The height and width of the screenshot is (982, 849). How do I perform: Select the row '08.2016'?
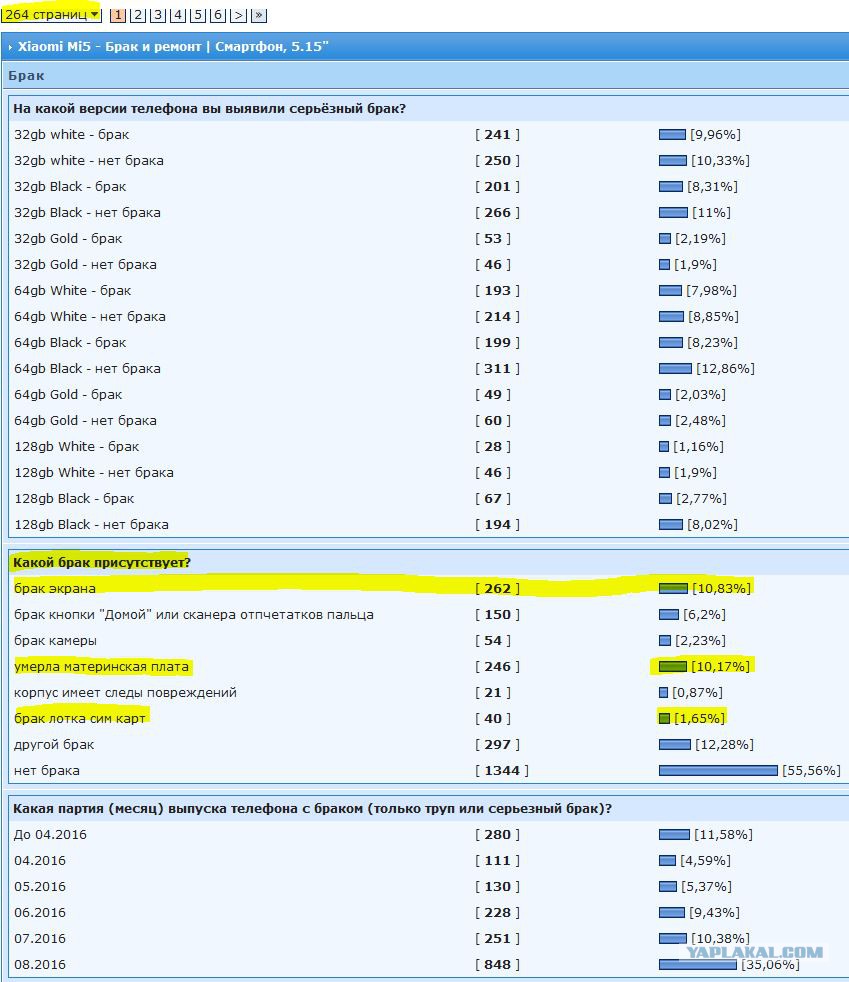[428, 964]
